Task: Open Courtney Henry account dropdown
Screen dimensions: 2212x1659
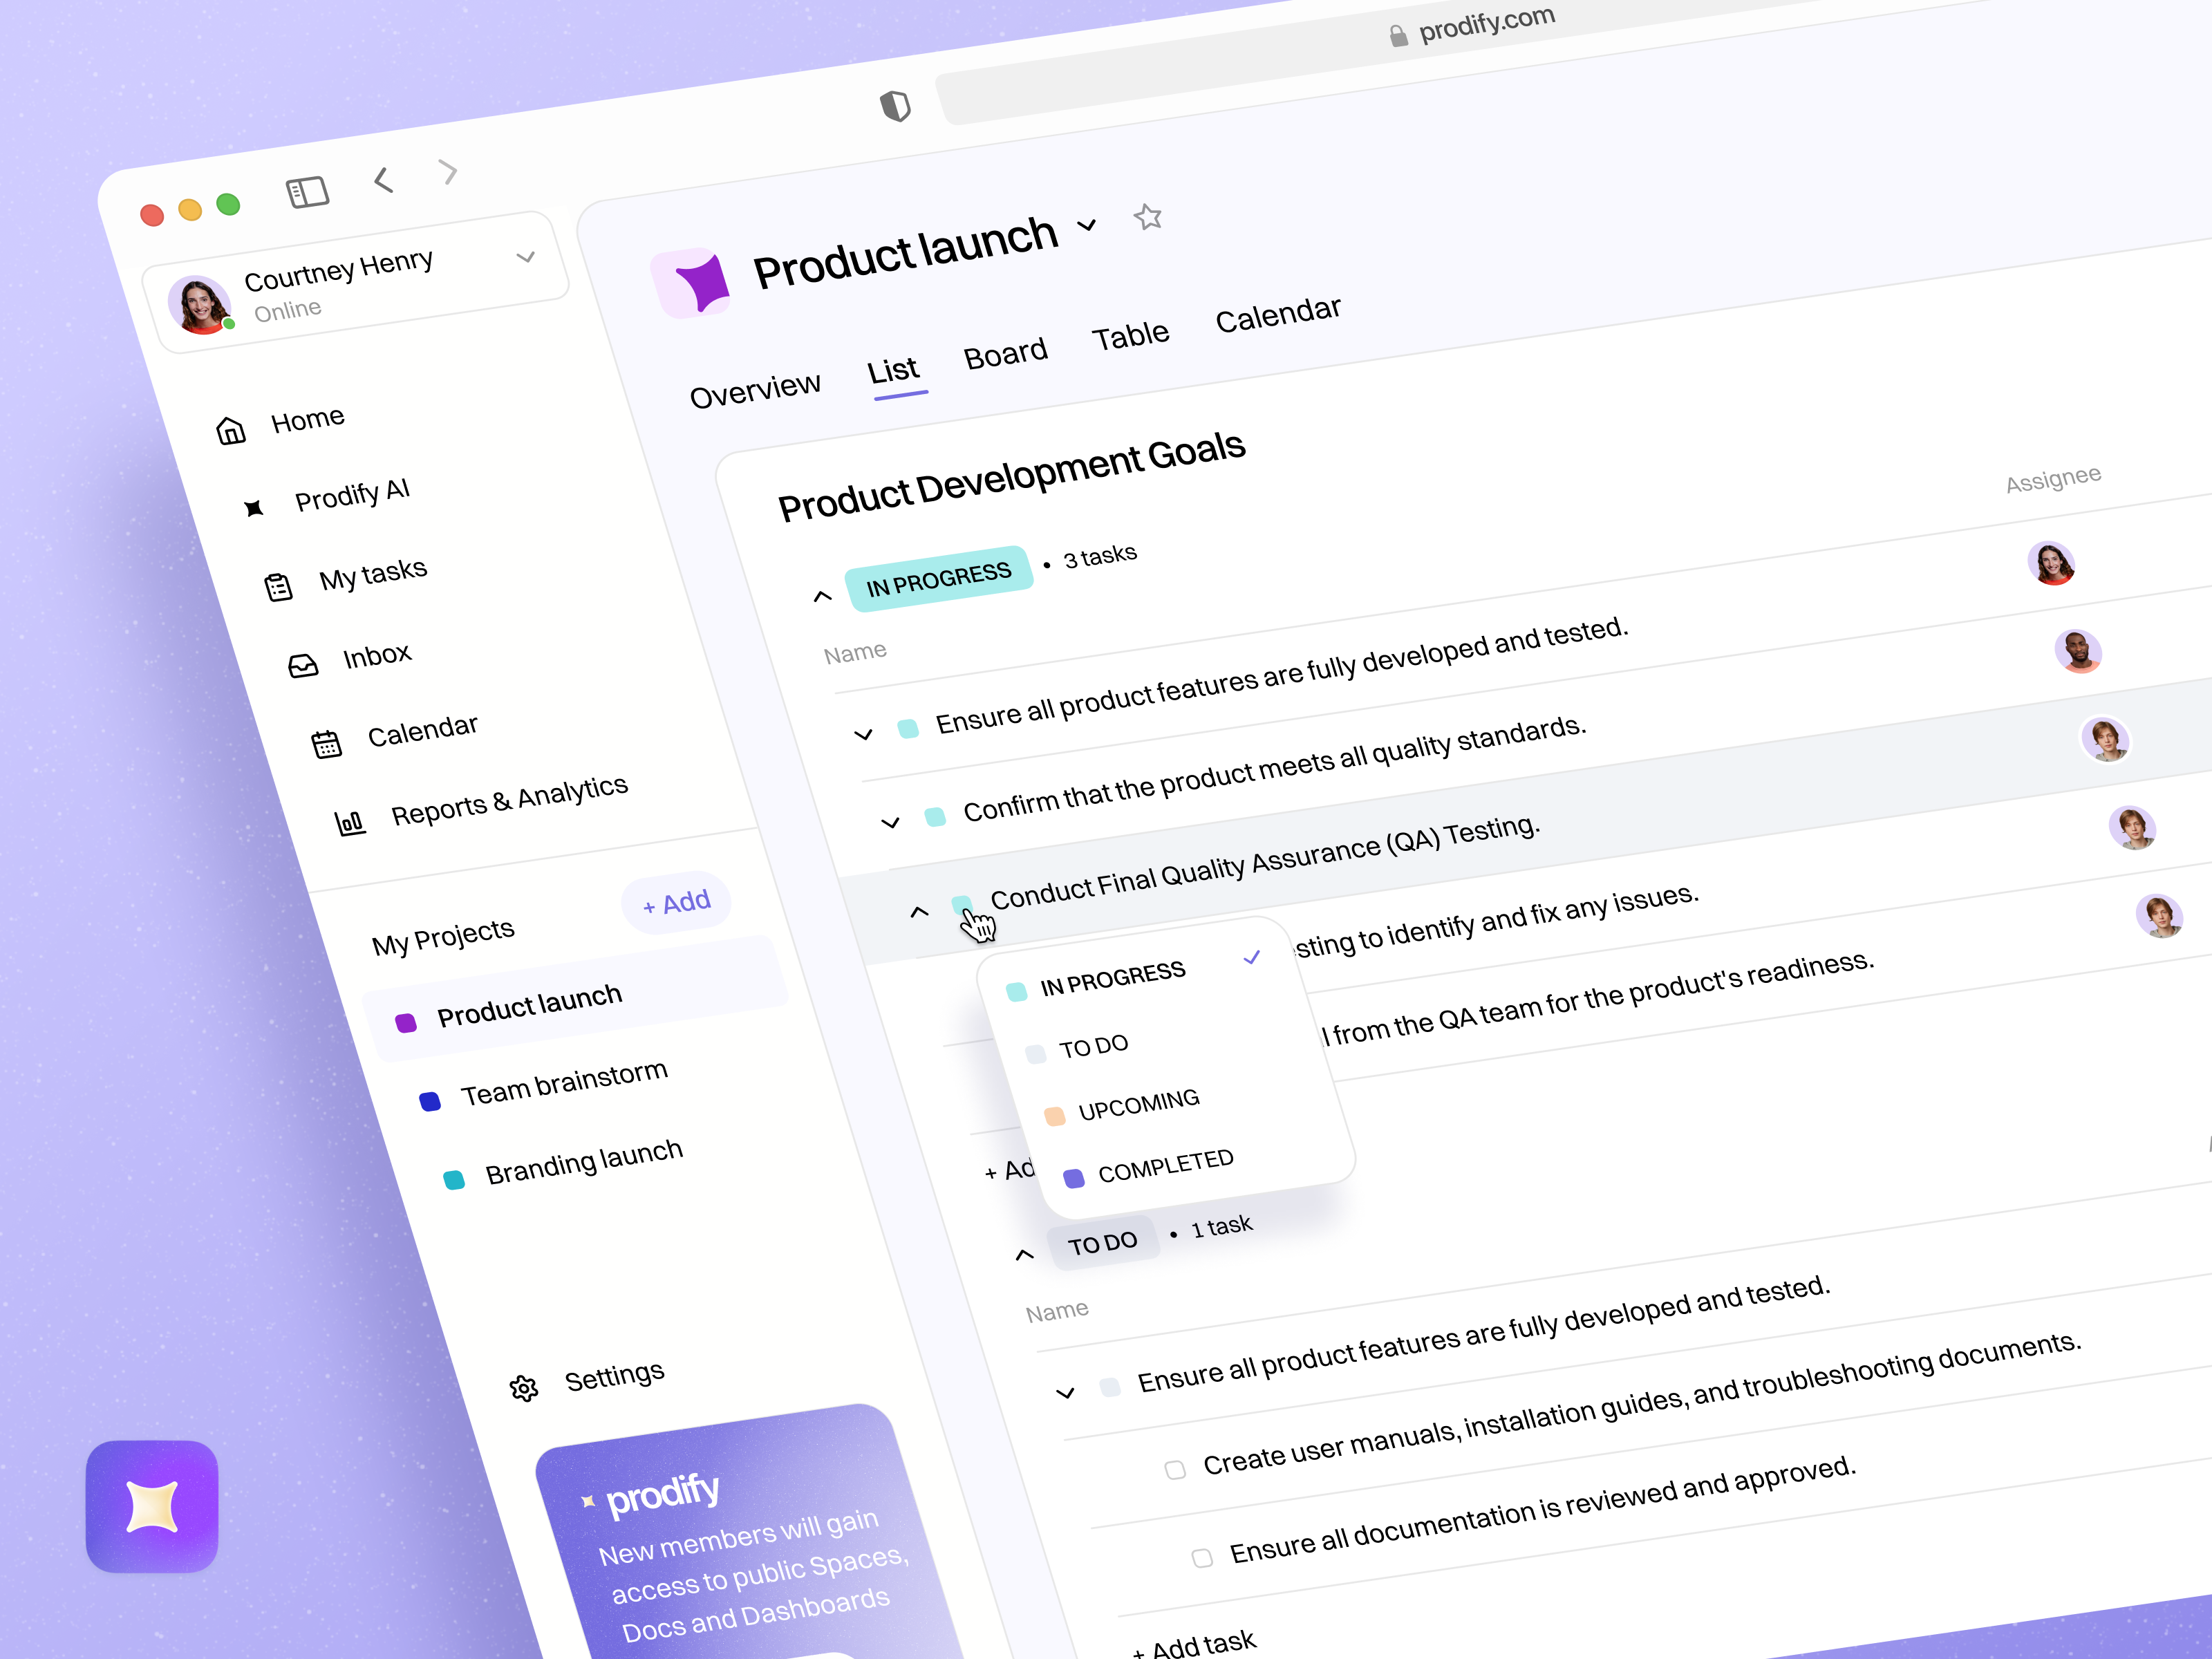Action: point(525,258)
